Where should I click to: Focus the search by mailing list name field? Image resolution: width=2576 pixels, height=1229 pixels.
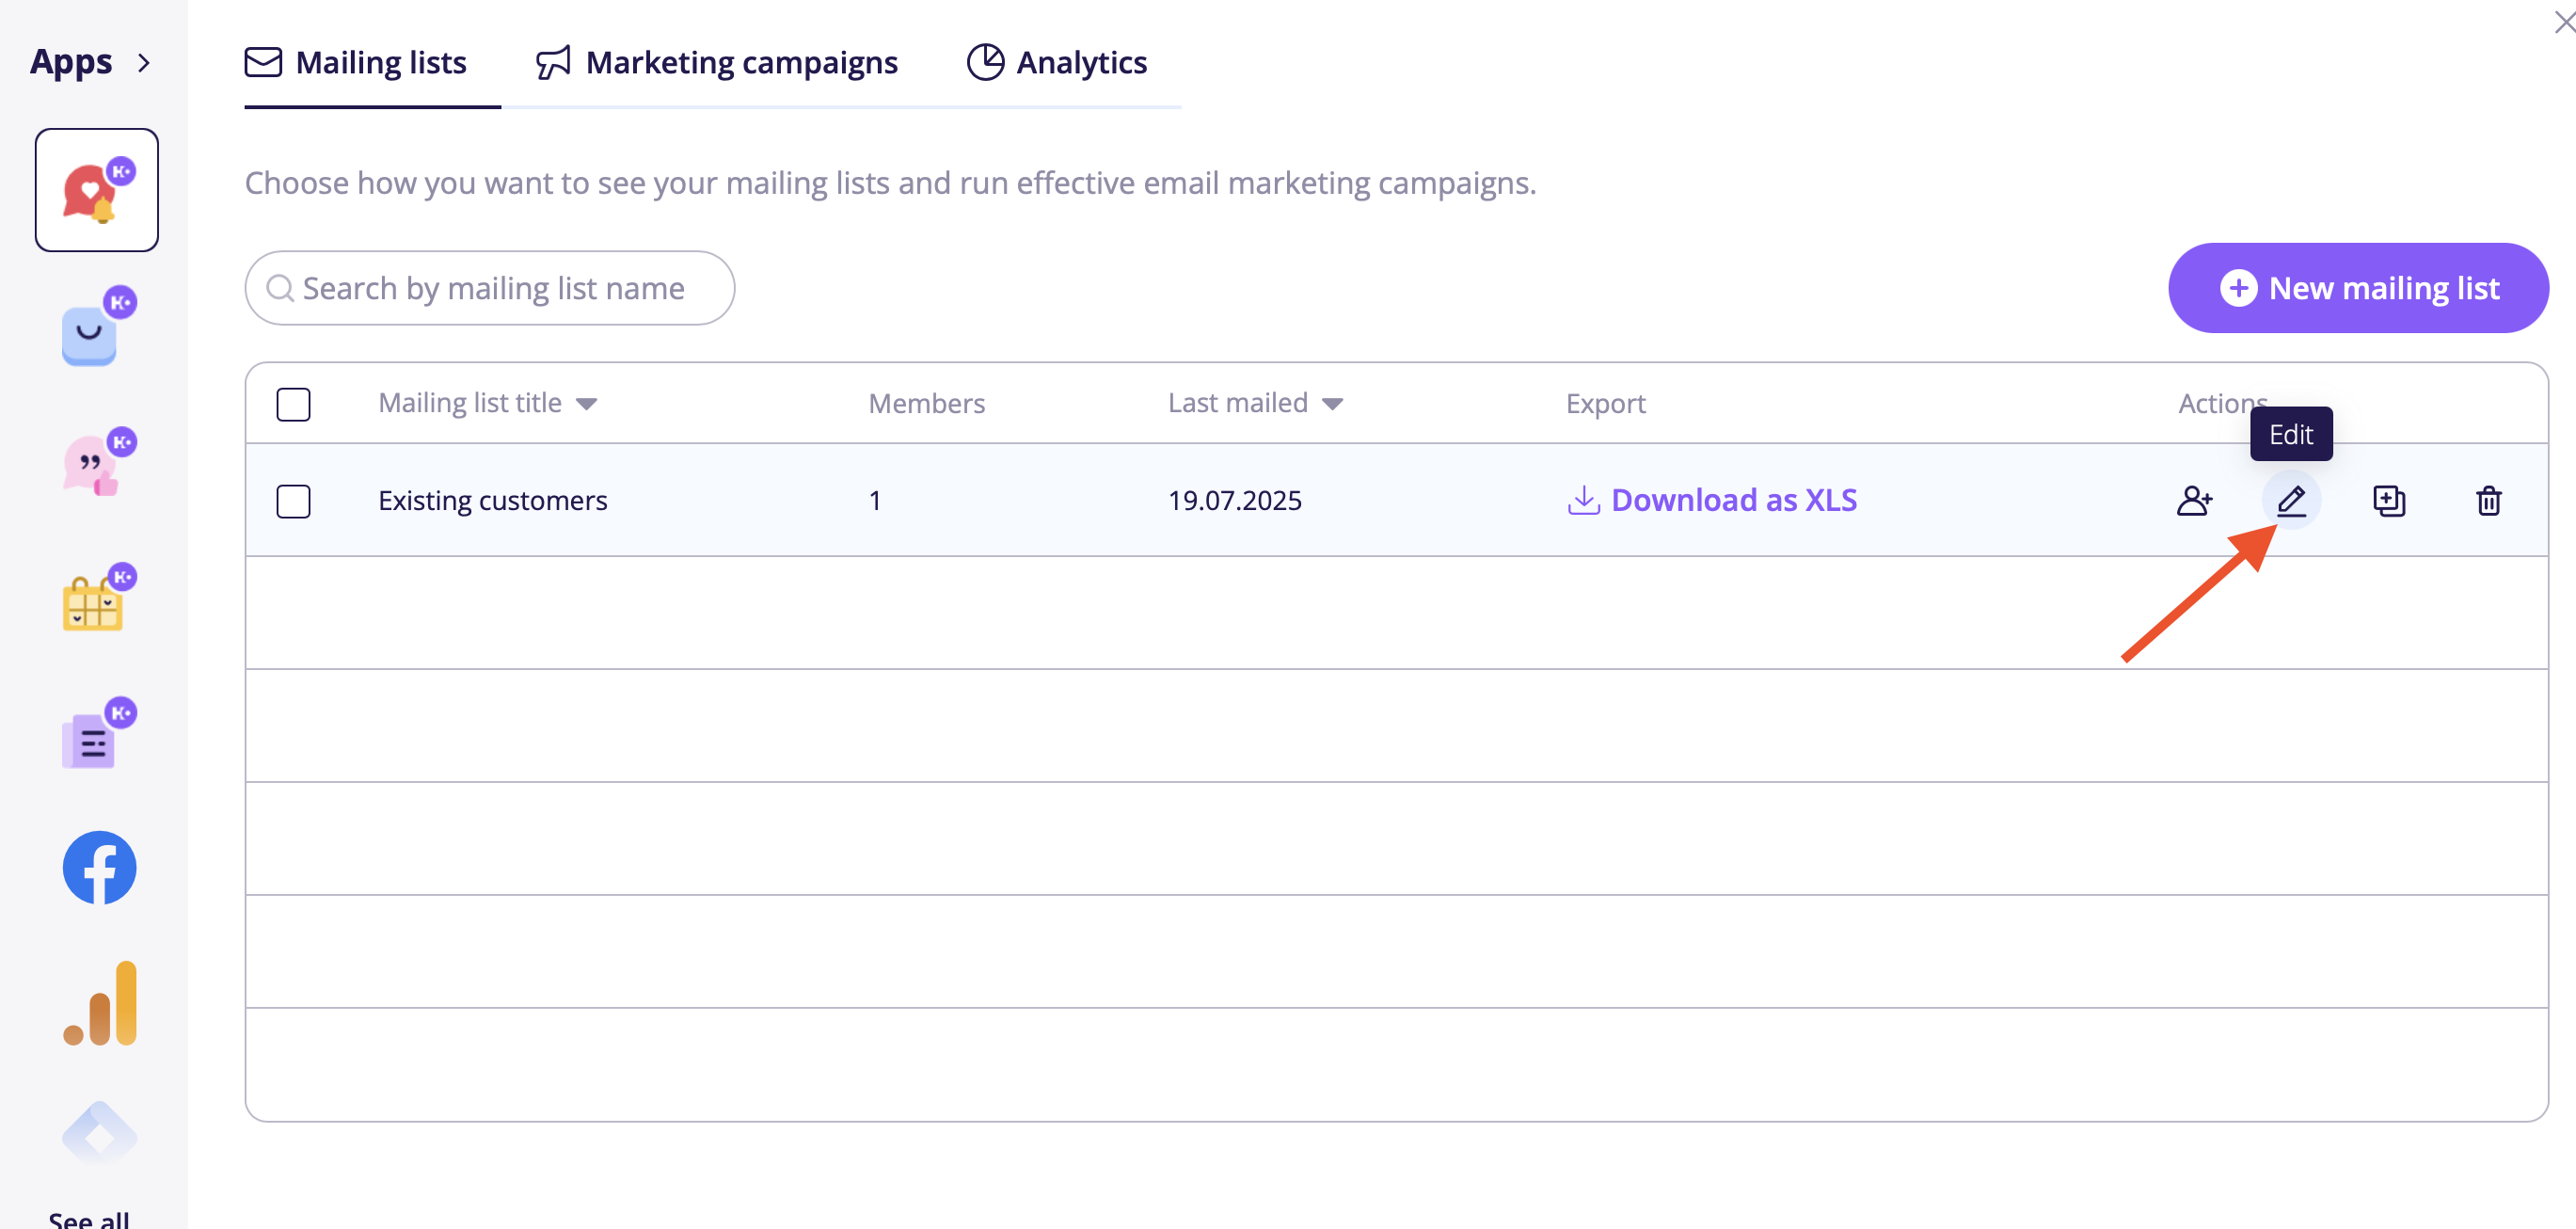(x=492, y=288)
